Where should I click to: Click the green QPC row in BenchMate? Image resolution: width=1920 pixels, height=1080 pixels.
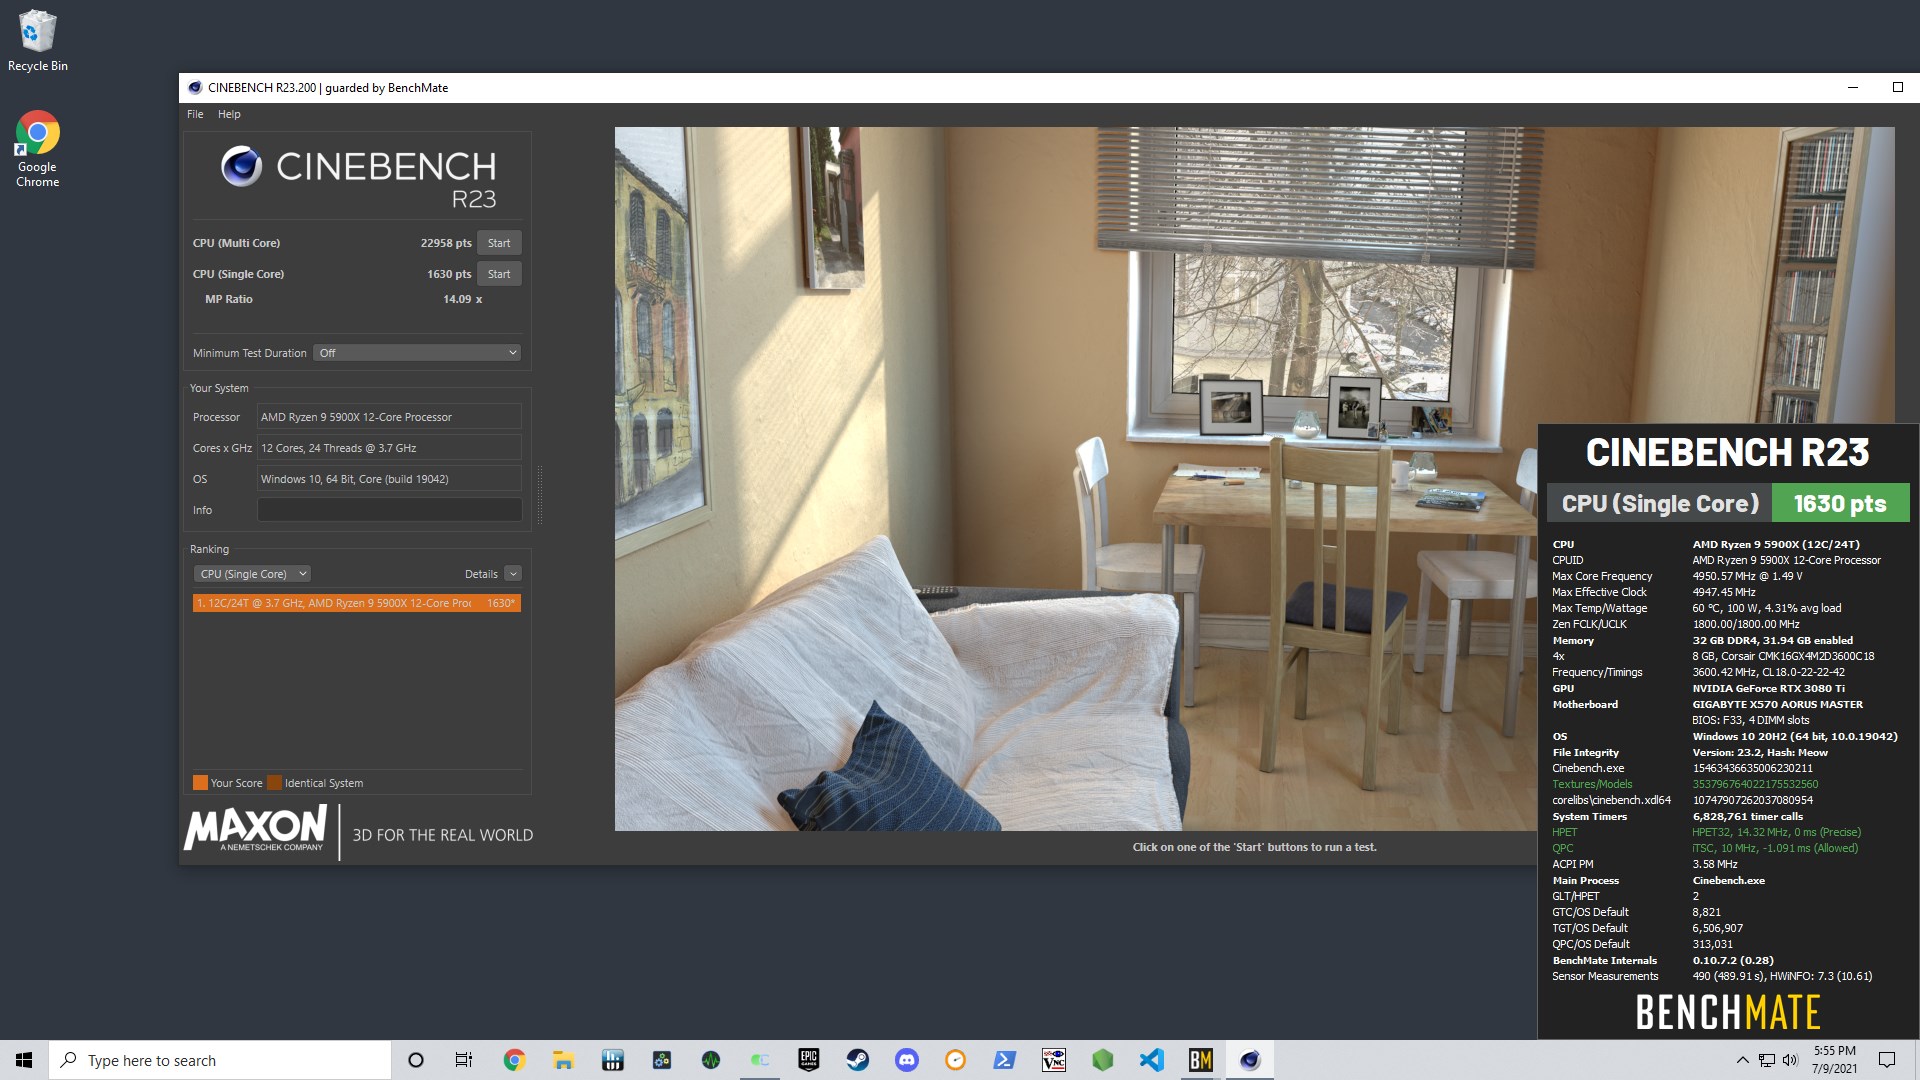1705,848
